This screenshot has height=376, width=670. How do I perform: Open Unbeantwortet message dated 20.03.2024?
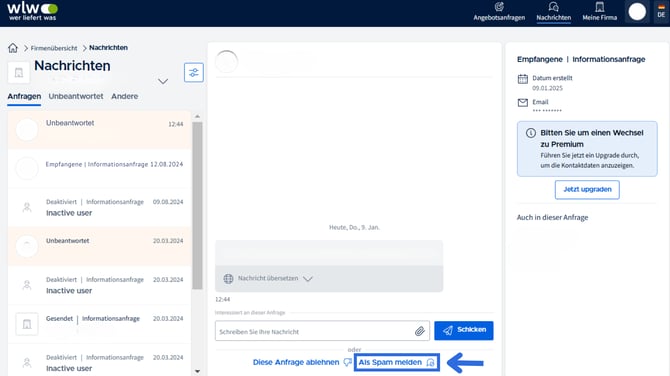click(99, 246)
